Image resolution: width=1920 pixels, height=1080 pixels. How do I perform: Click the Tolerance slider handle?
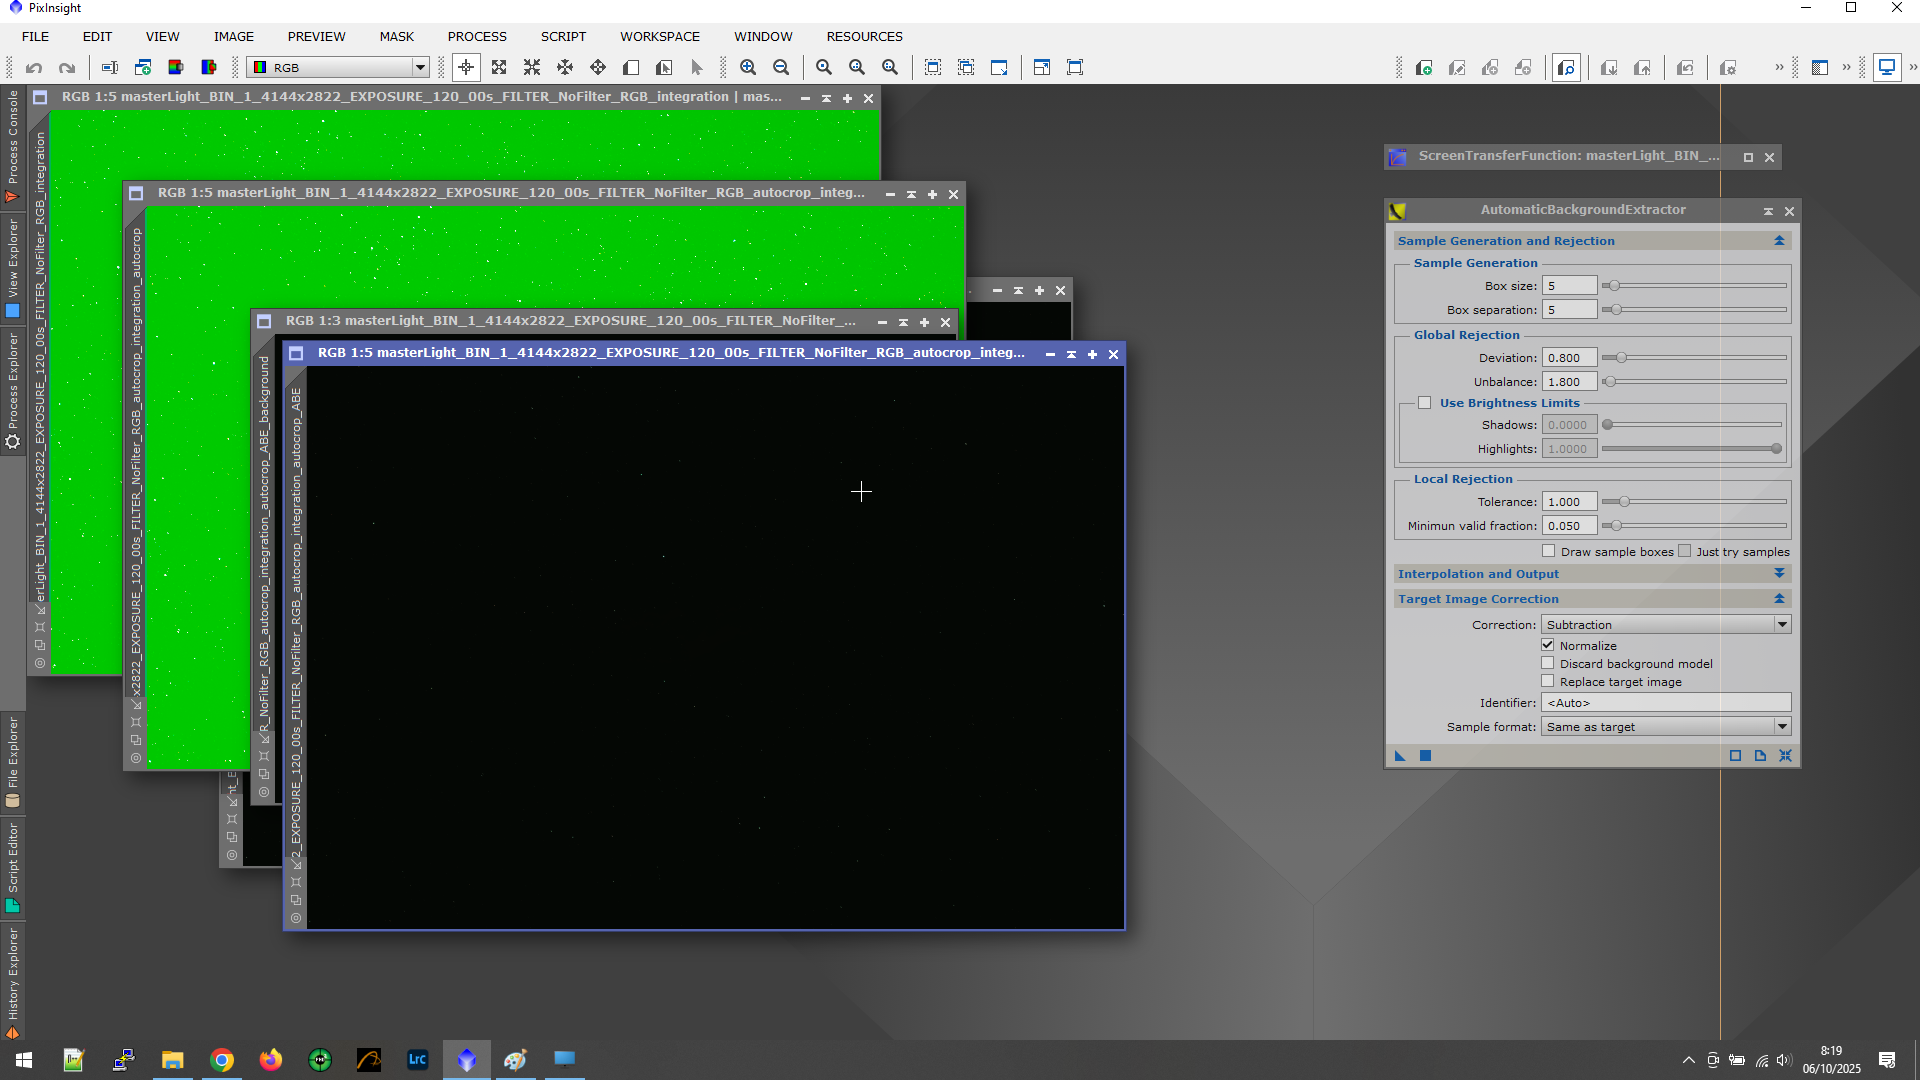1624,502
